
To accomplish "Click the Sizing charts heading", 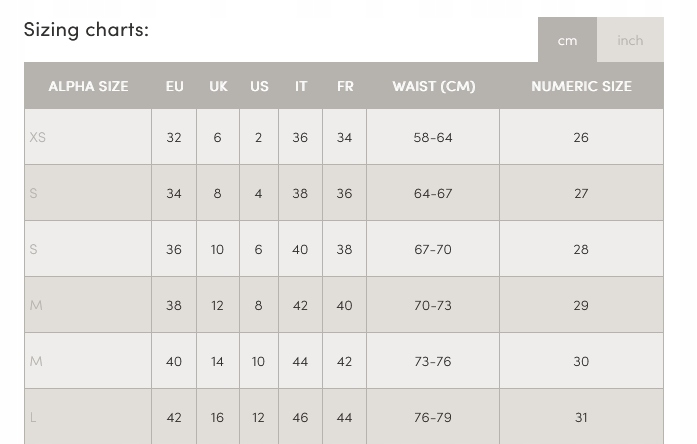I will 86,30.
